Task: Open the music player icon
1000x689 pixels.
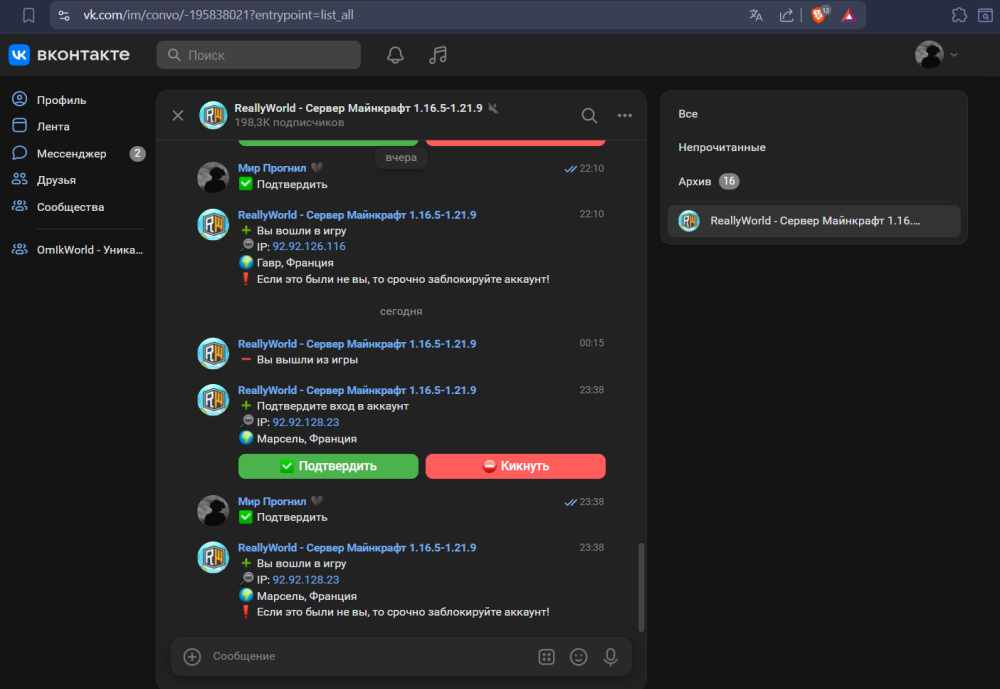Action: [x=438, y=55]
